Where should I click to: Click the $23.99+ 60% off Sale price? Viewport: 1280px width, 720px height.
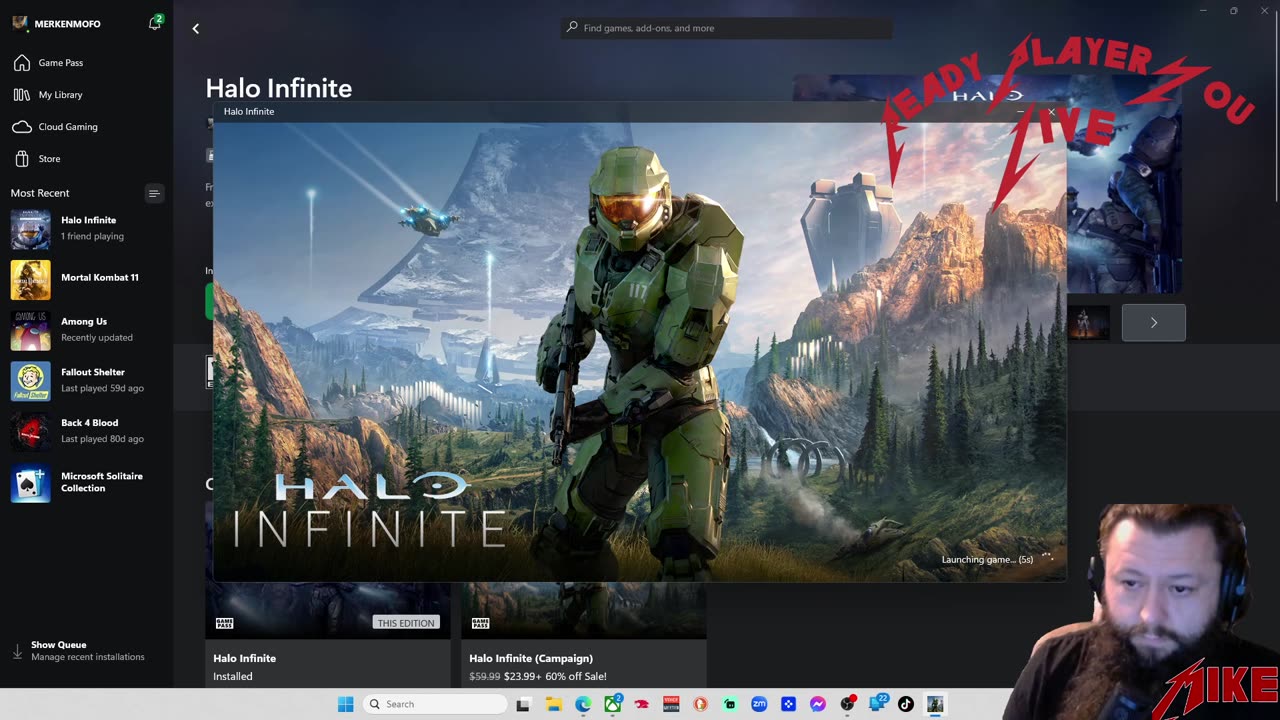pyautogui.click(x=555, y=676)
